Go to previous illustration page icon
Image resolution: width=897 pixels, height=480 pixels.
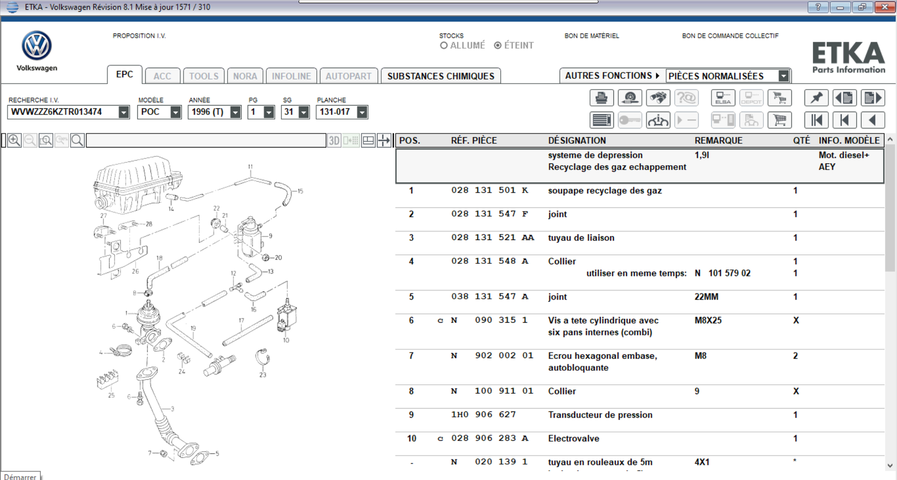click(844, 98)
